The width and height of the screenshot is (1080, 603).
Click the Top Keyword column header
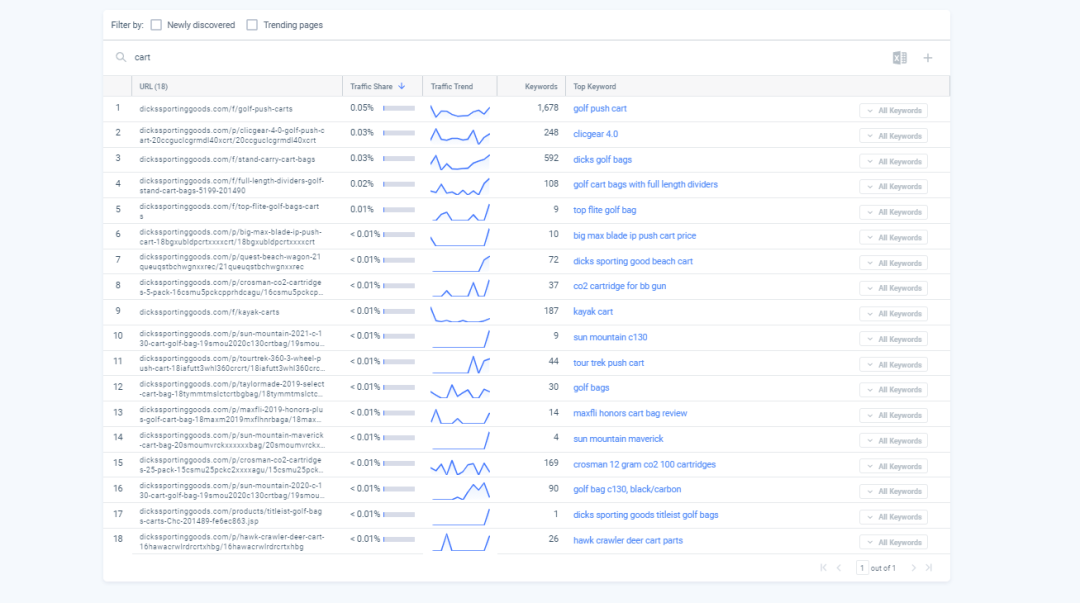tap(595, 87)
